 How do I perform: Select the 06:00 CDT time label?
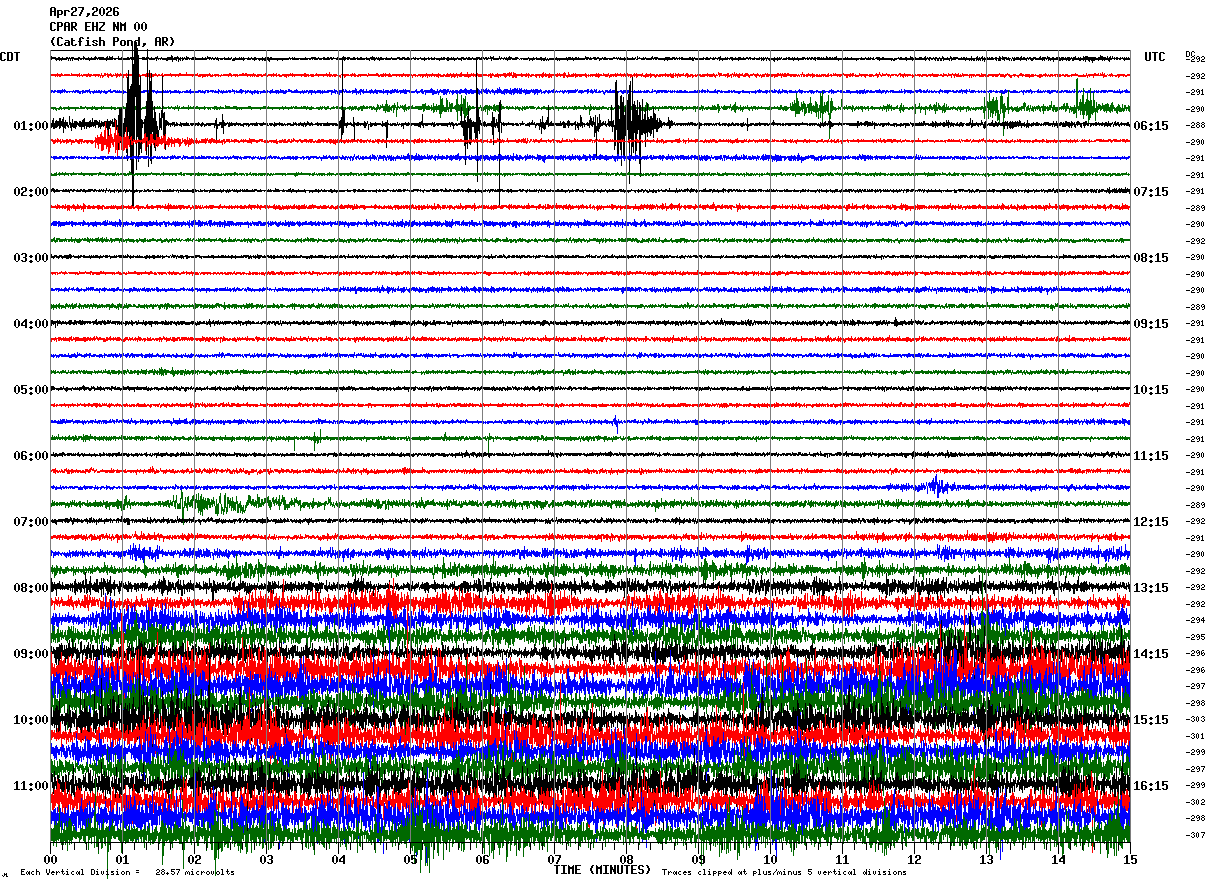(x=31, y=456)
